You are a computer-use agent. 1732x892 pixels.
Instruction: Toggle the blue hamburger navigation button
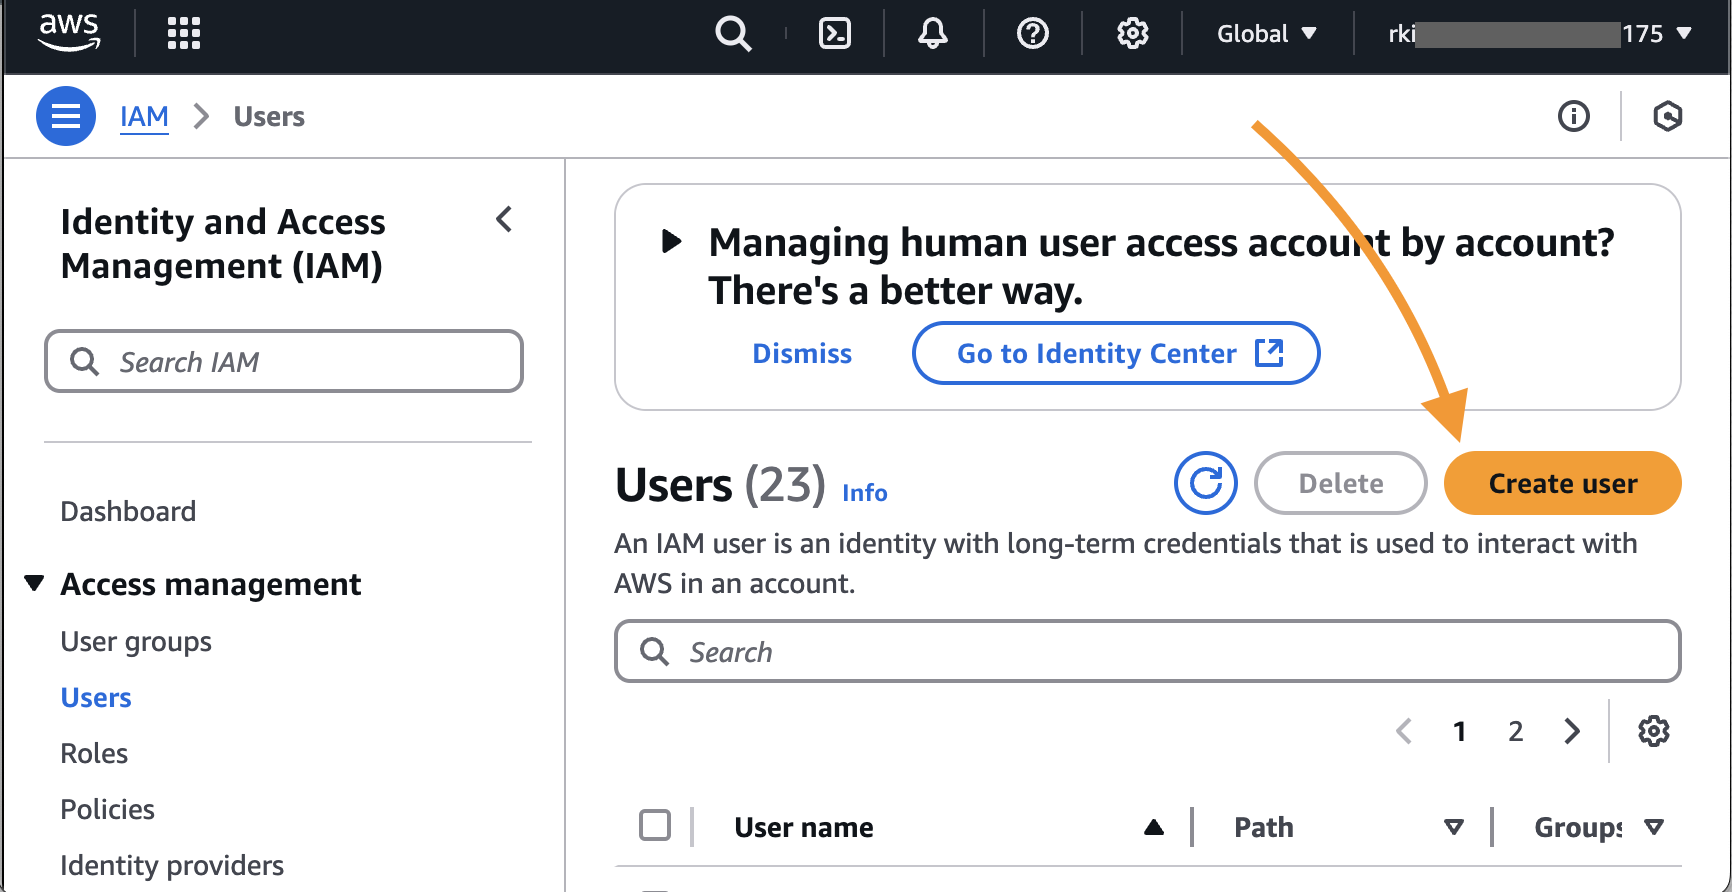(66, 116)
